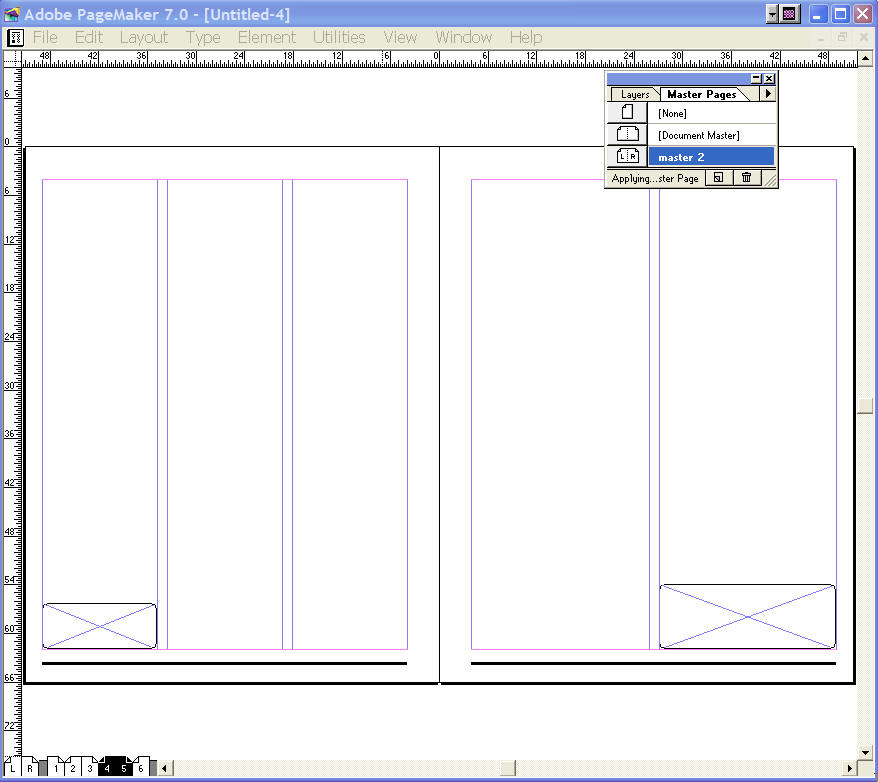Open the Window menu
The width and height of the screenshot is (878, 782).
463,38
